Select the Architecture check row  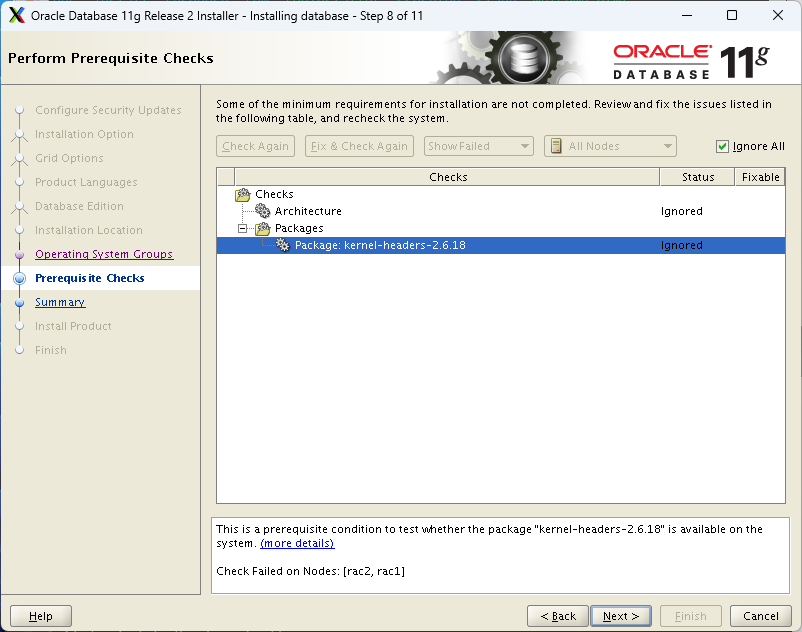click(x=501, y=211)
